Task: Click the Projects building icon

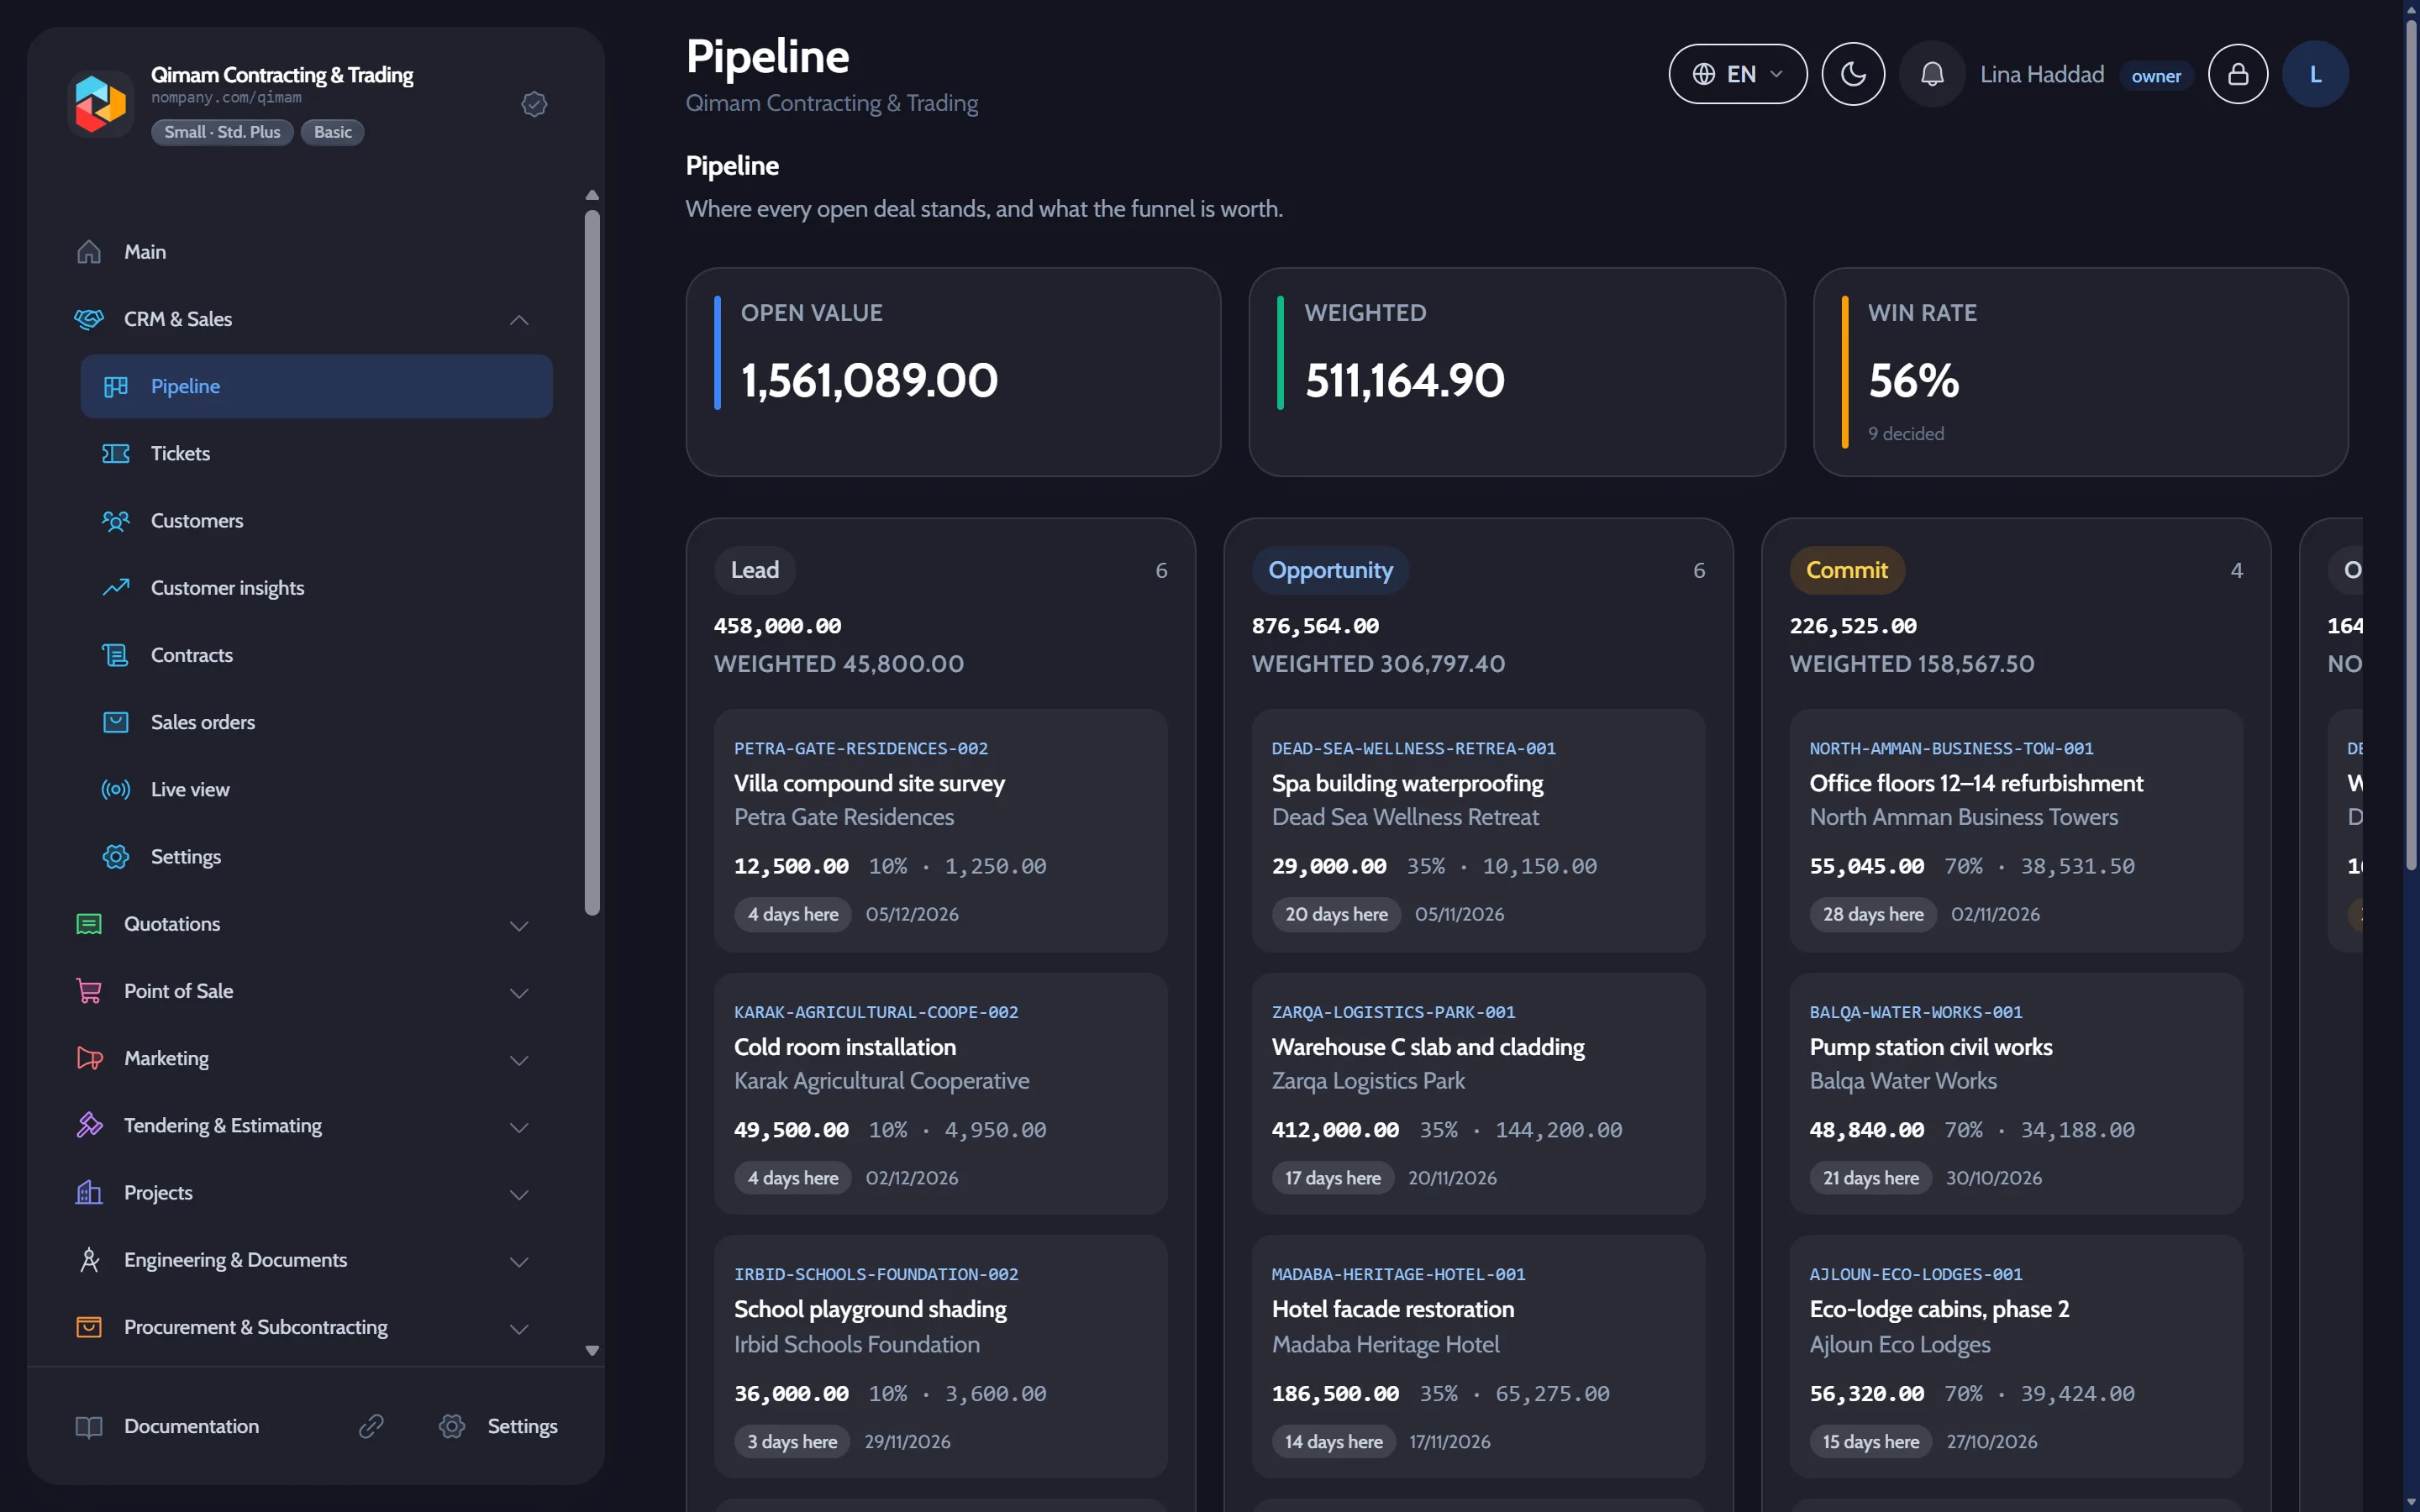Action: click(90, 1193)
